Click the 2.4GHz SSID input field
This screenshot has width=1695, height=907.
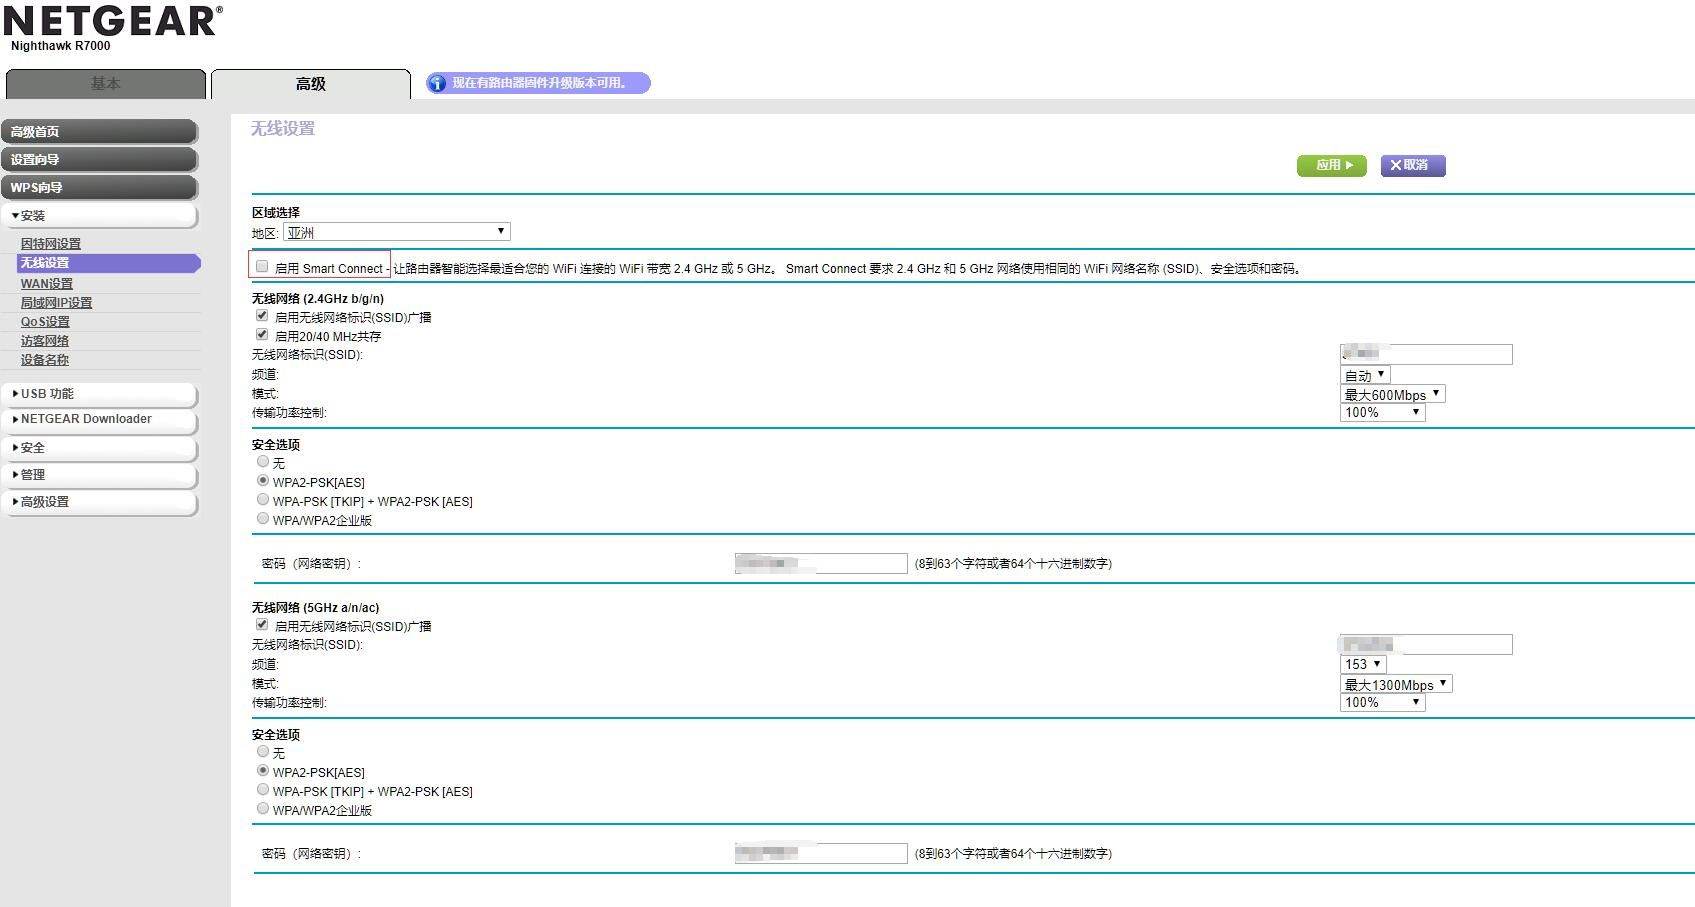pyautogui.click(x=1425, y=354)
